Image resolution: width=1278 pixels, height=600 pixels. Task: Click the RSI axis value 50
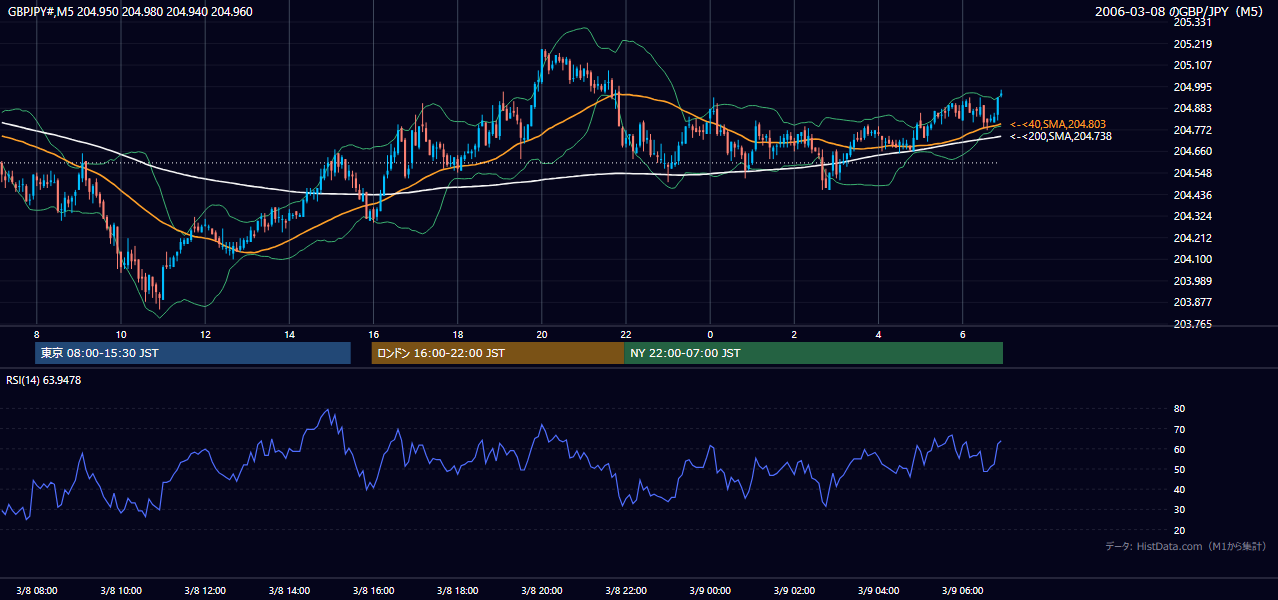point(1179,469)
